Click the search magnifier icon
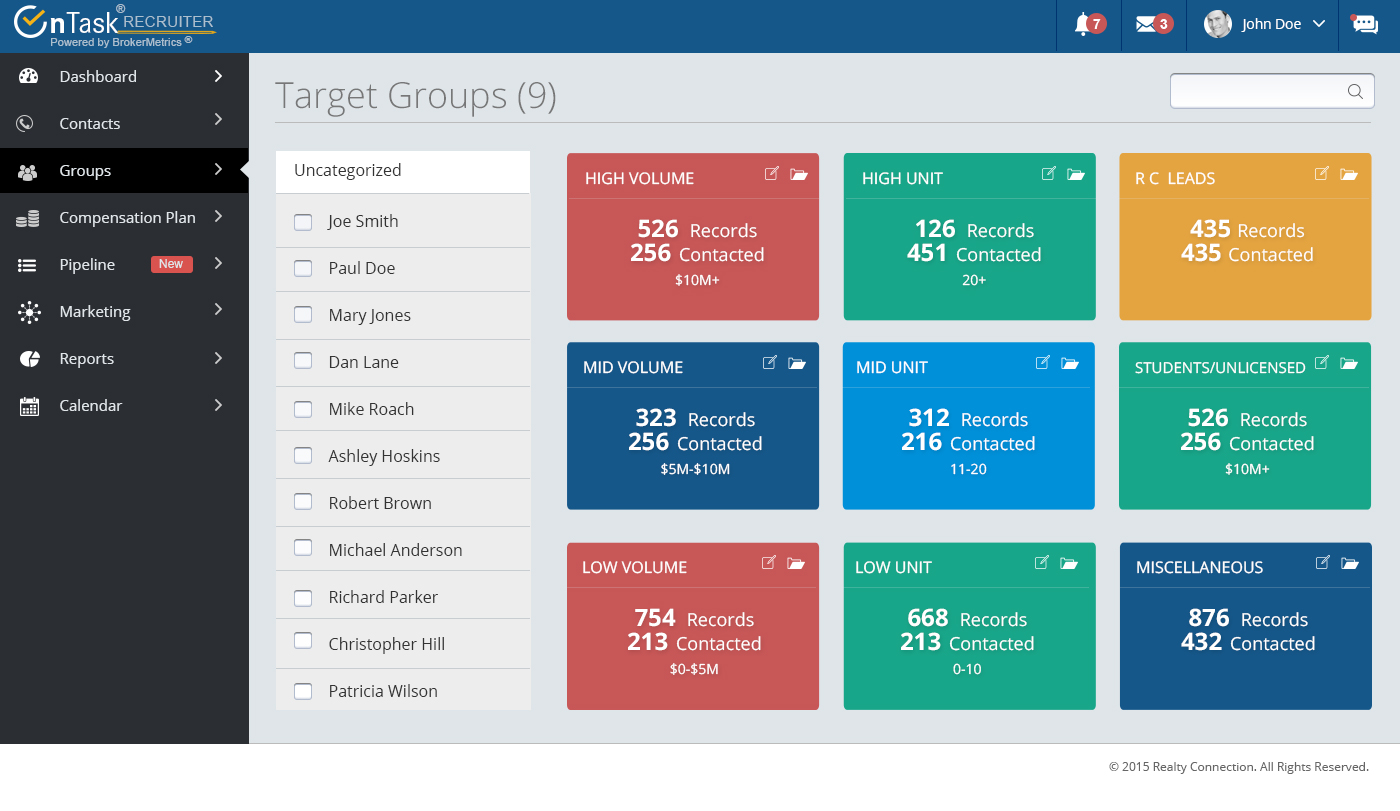The image size is (1400, 811). coord(1355,91)
